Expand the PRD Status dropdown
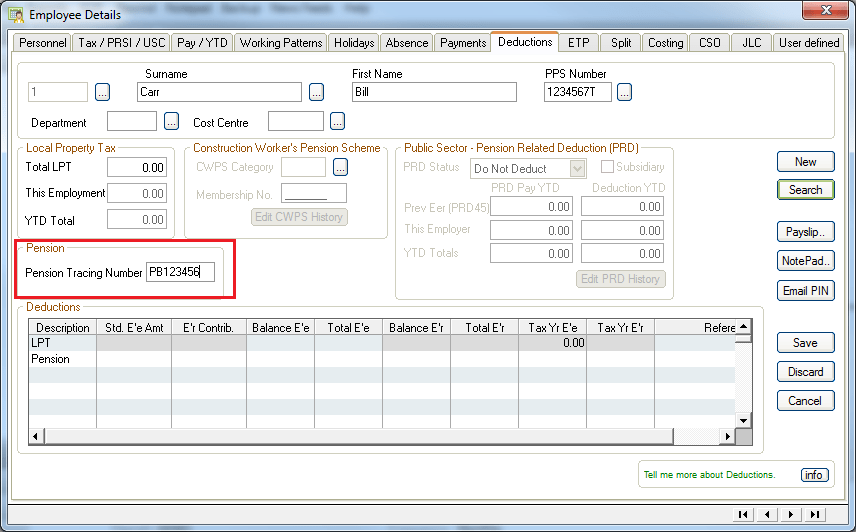Screen dimensions: 856x532 click(578, 169)
